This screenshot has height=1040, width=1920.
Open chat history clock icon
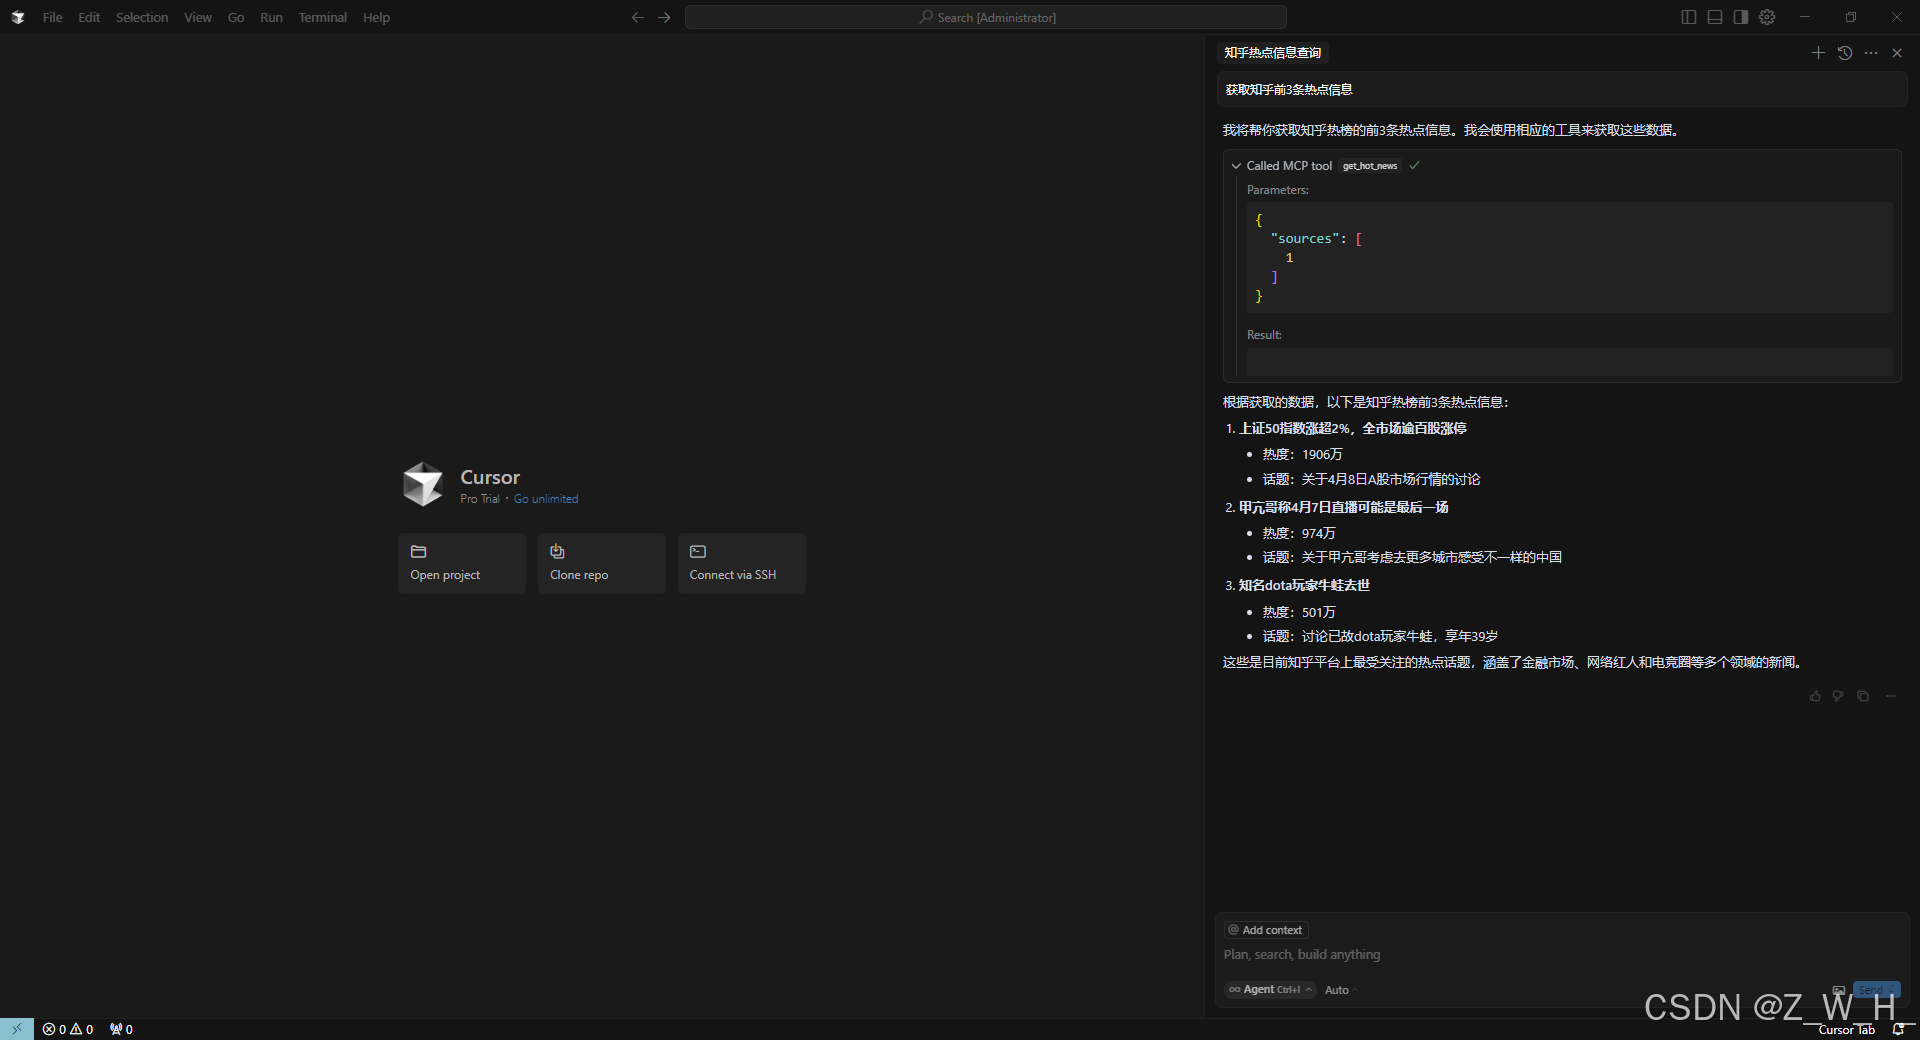(x=1845, y=53)
